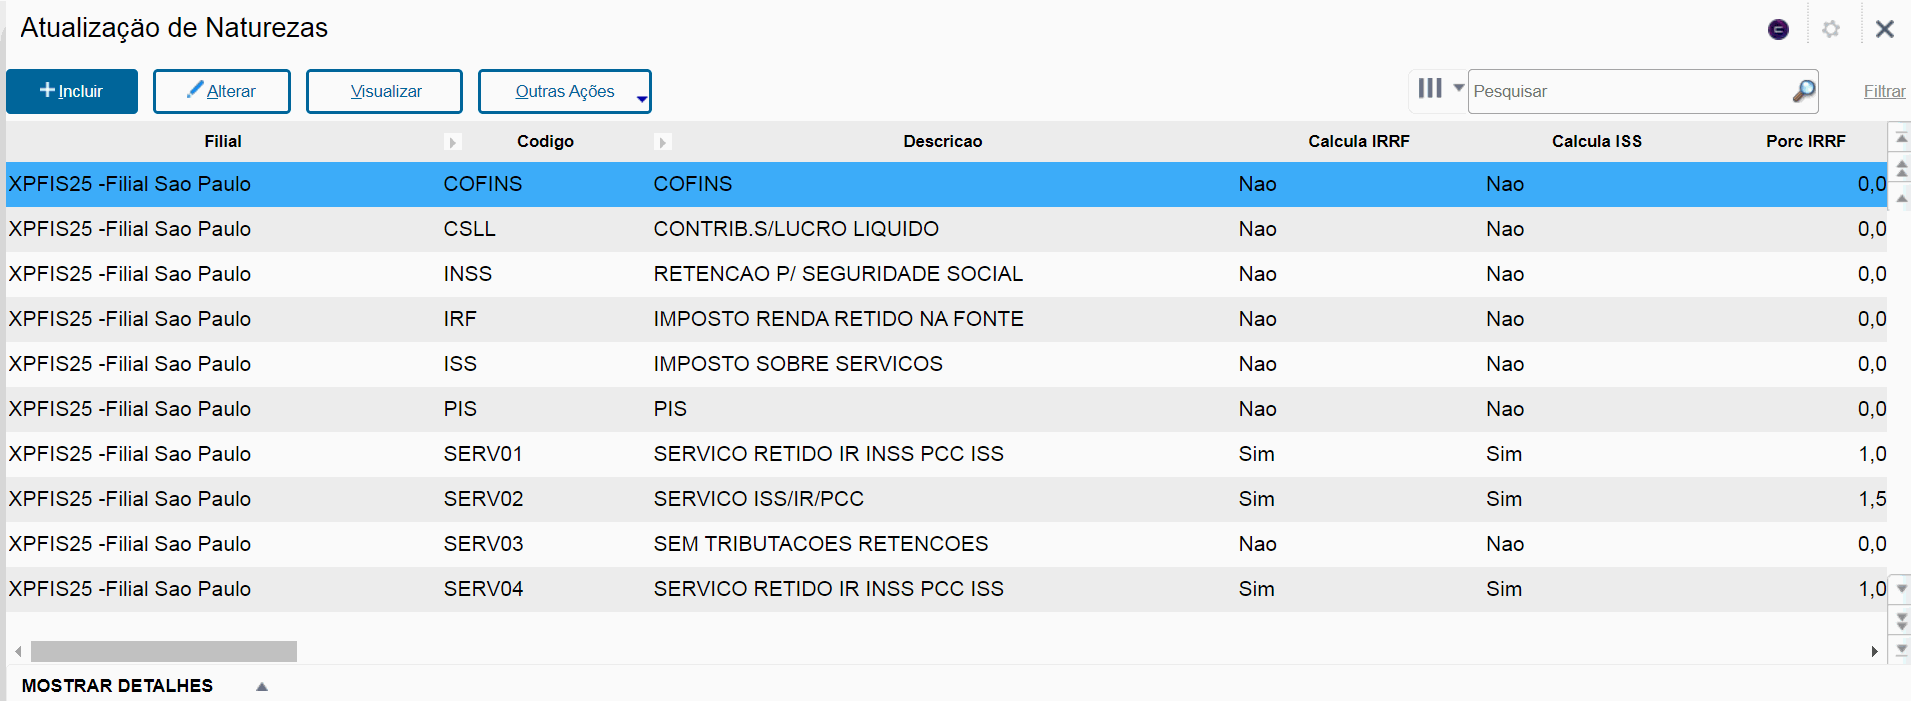
Task: Click the Incluir button
Action: [72, 91]
